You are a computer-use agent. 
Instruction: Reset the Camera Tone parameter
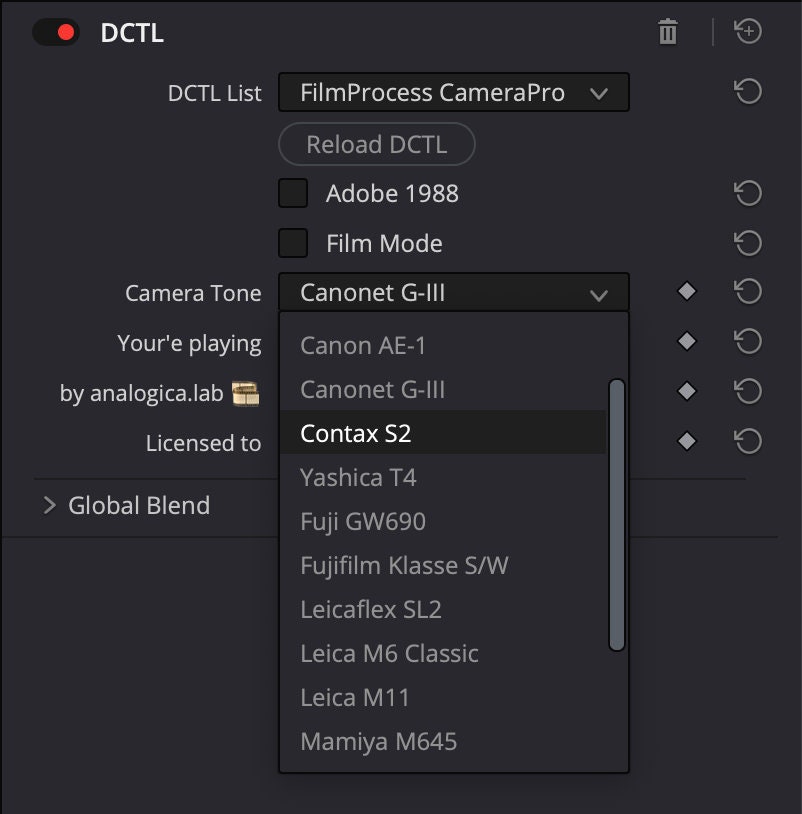point(748,291)
